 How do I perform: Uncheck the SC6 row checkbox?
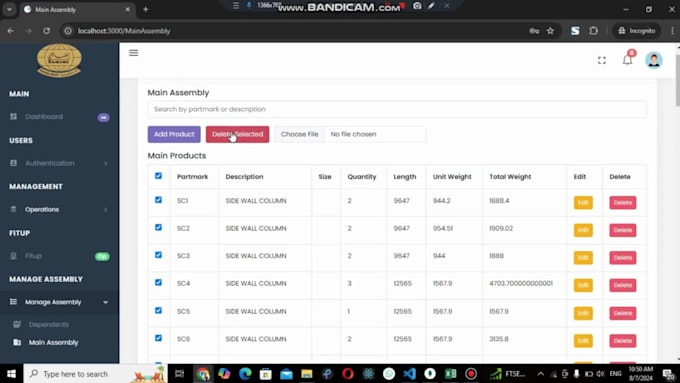158,338
